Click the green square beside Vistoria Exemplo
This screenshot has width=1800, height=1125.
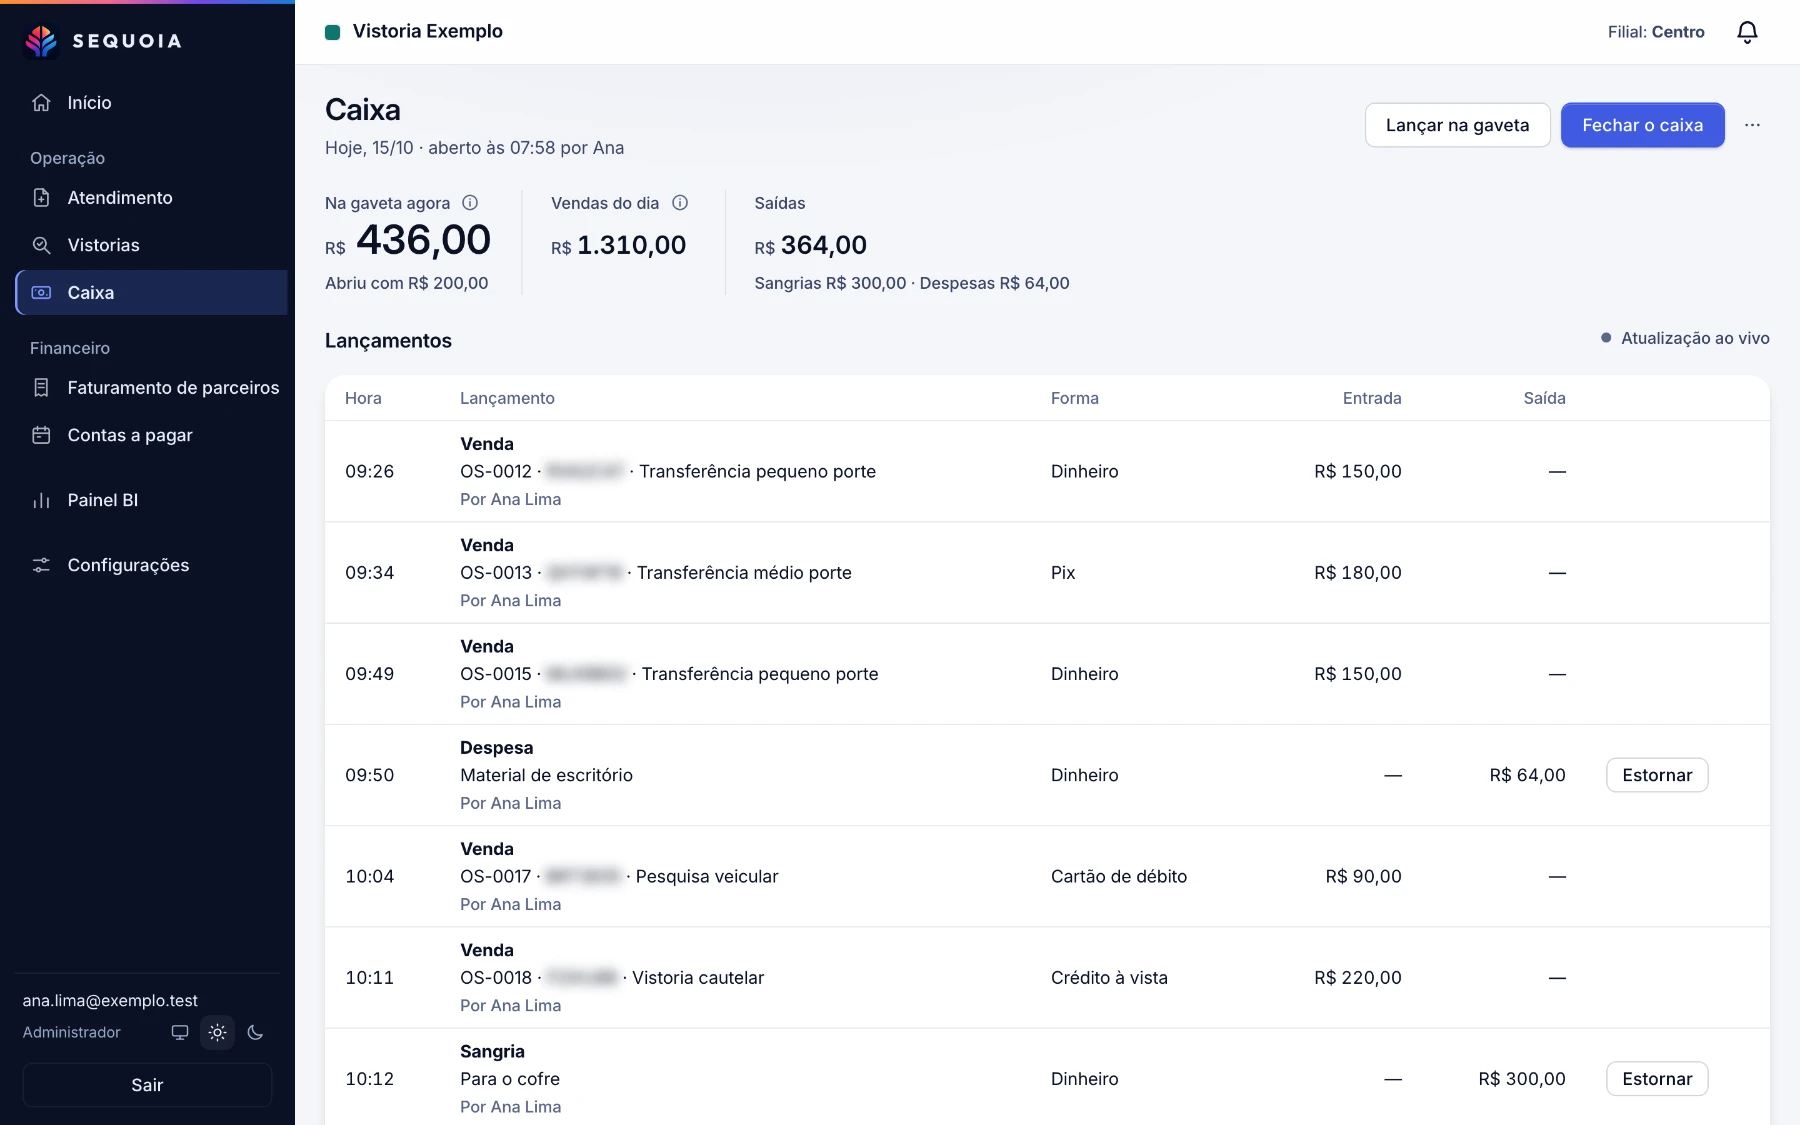tap(333, 32)
